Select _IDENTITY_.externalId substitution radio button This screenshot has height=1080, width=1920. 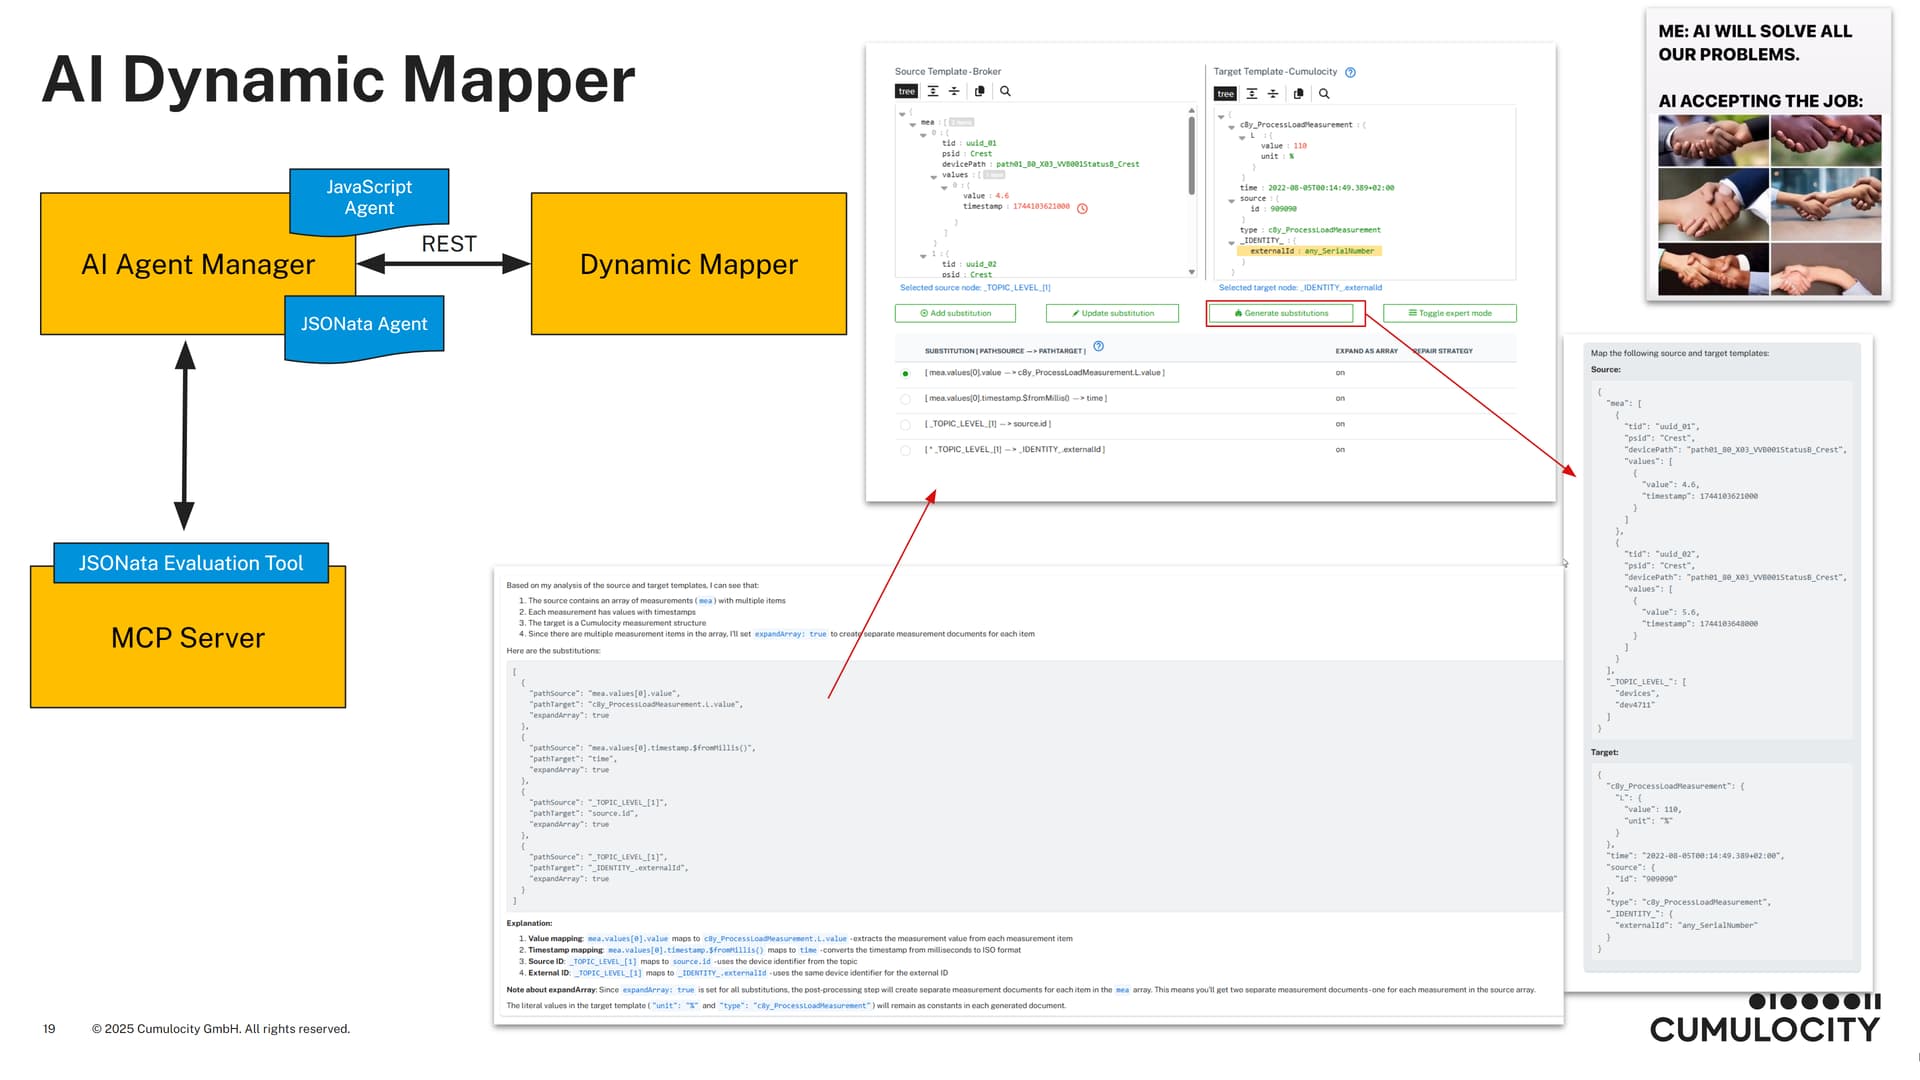point(905,451)
